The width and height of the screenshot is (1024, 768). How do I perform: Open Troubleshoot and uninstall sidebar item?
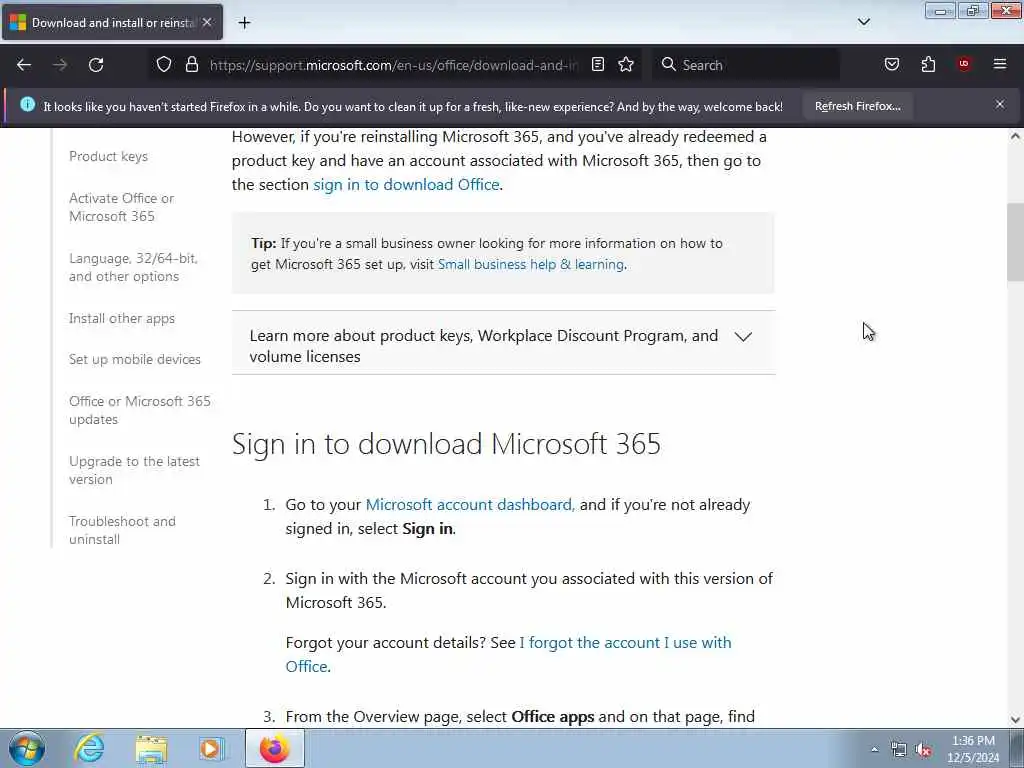coord(122,530)
